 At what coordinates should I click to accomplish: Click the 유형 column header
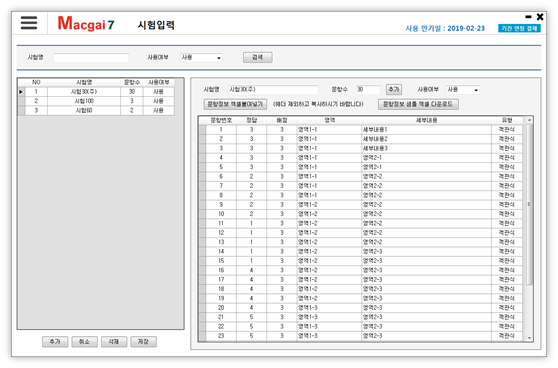click(x=507, y=120)
